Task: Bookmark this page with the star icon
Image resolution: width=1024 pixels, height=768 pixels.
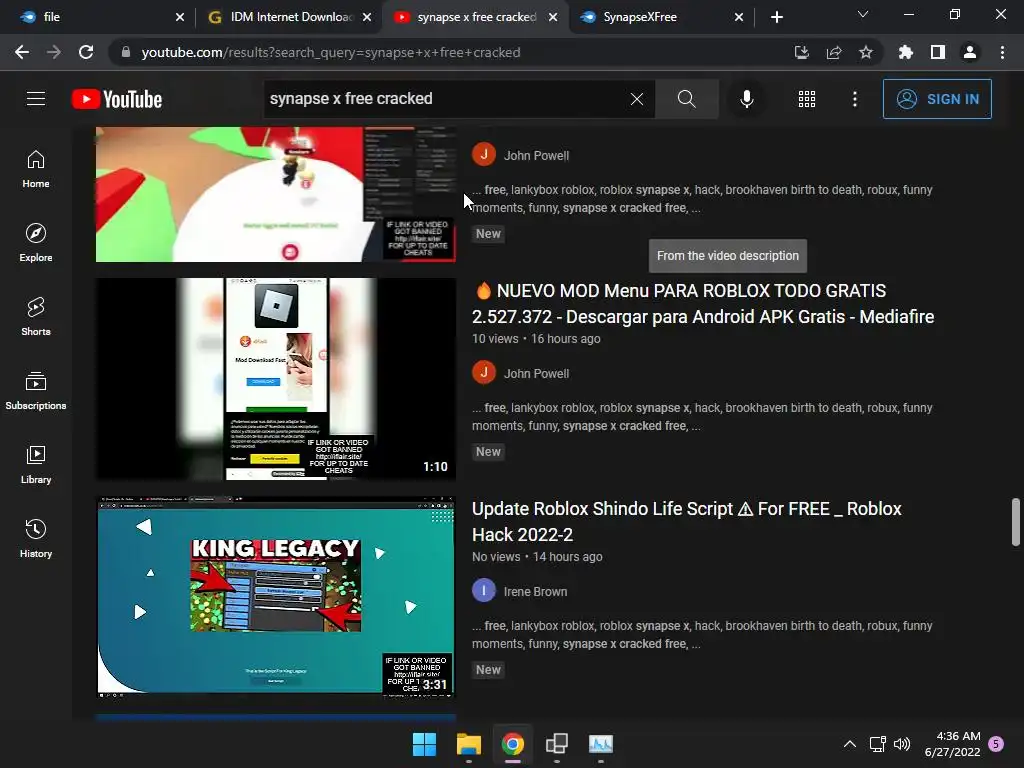Action: click(x=866, y=52)
